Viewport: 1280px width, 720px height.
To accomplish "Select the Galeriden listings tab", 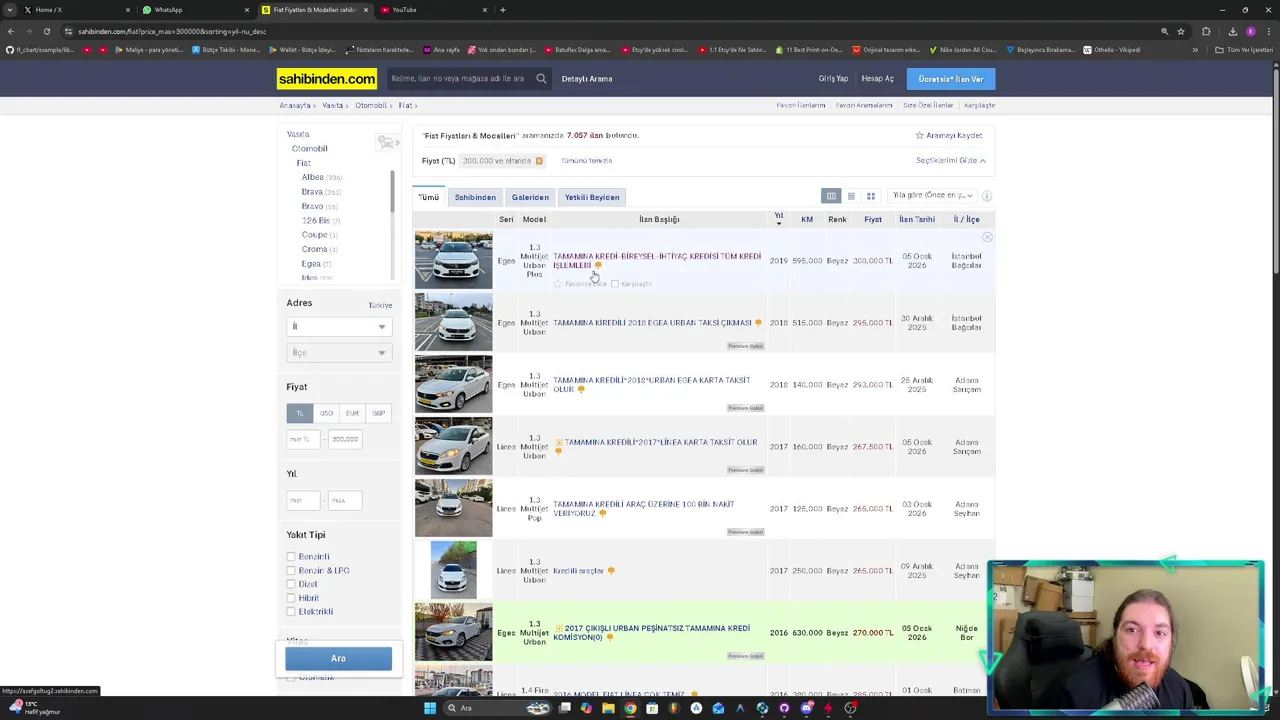I will (530, 197).
